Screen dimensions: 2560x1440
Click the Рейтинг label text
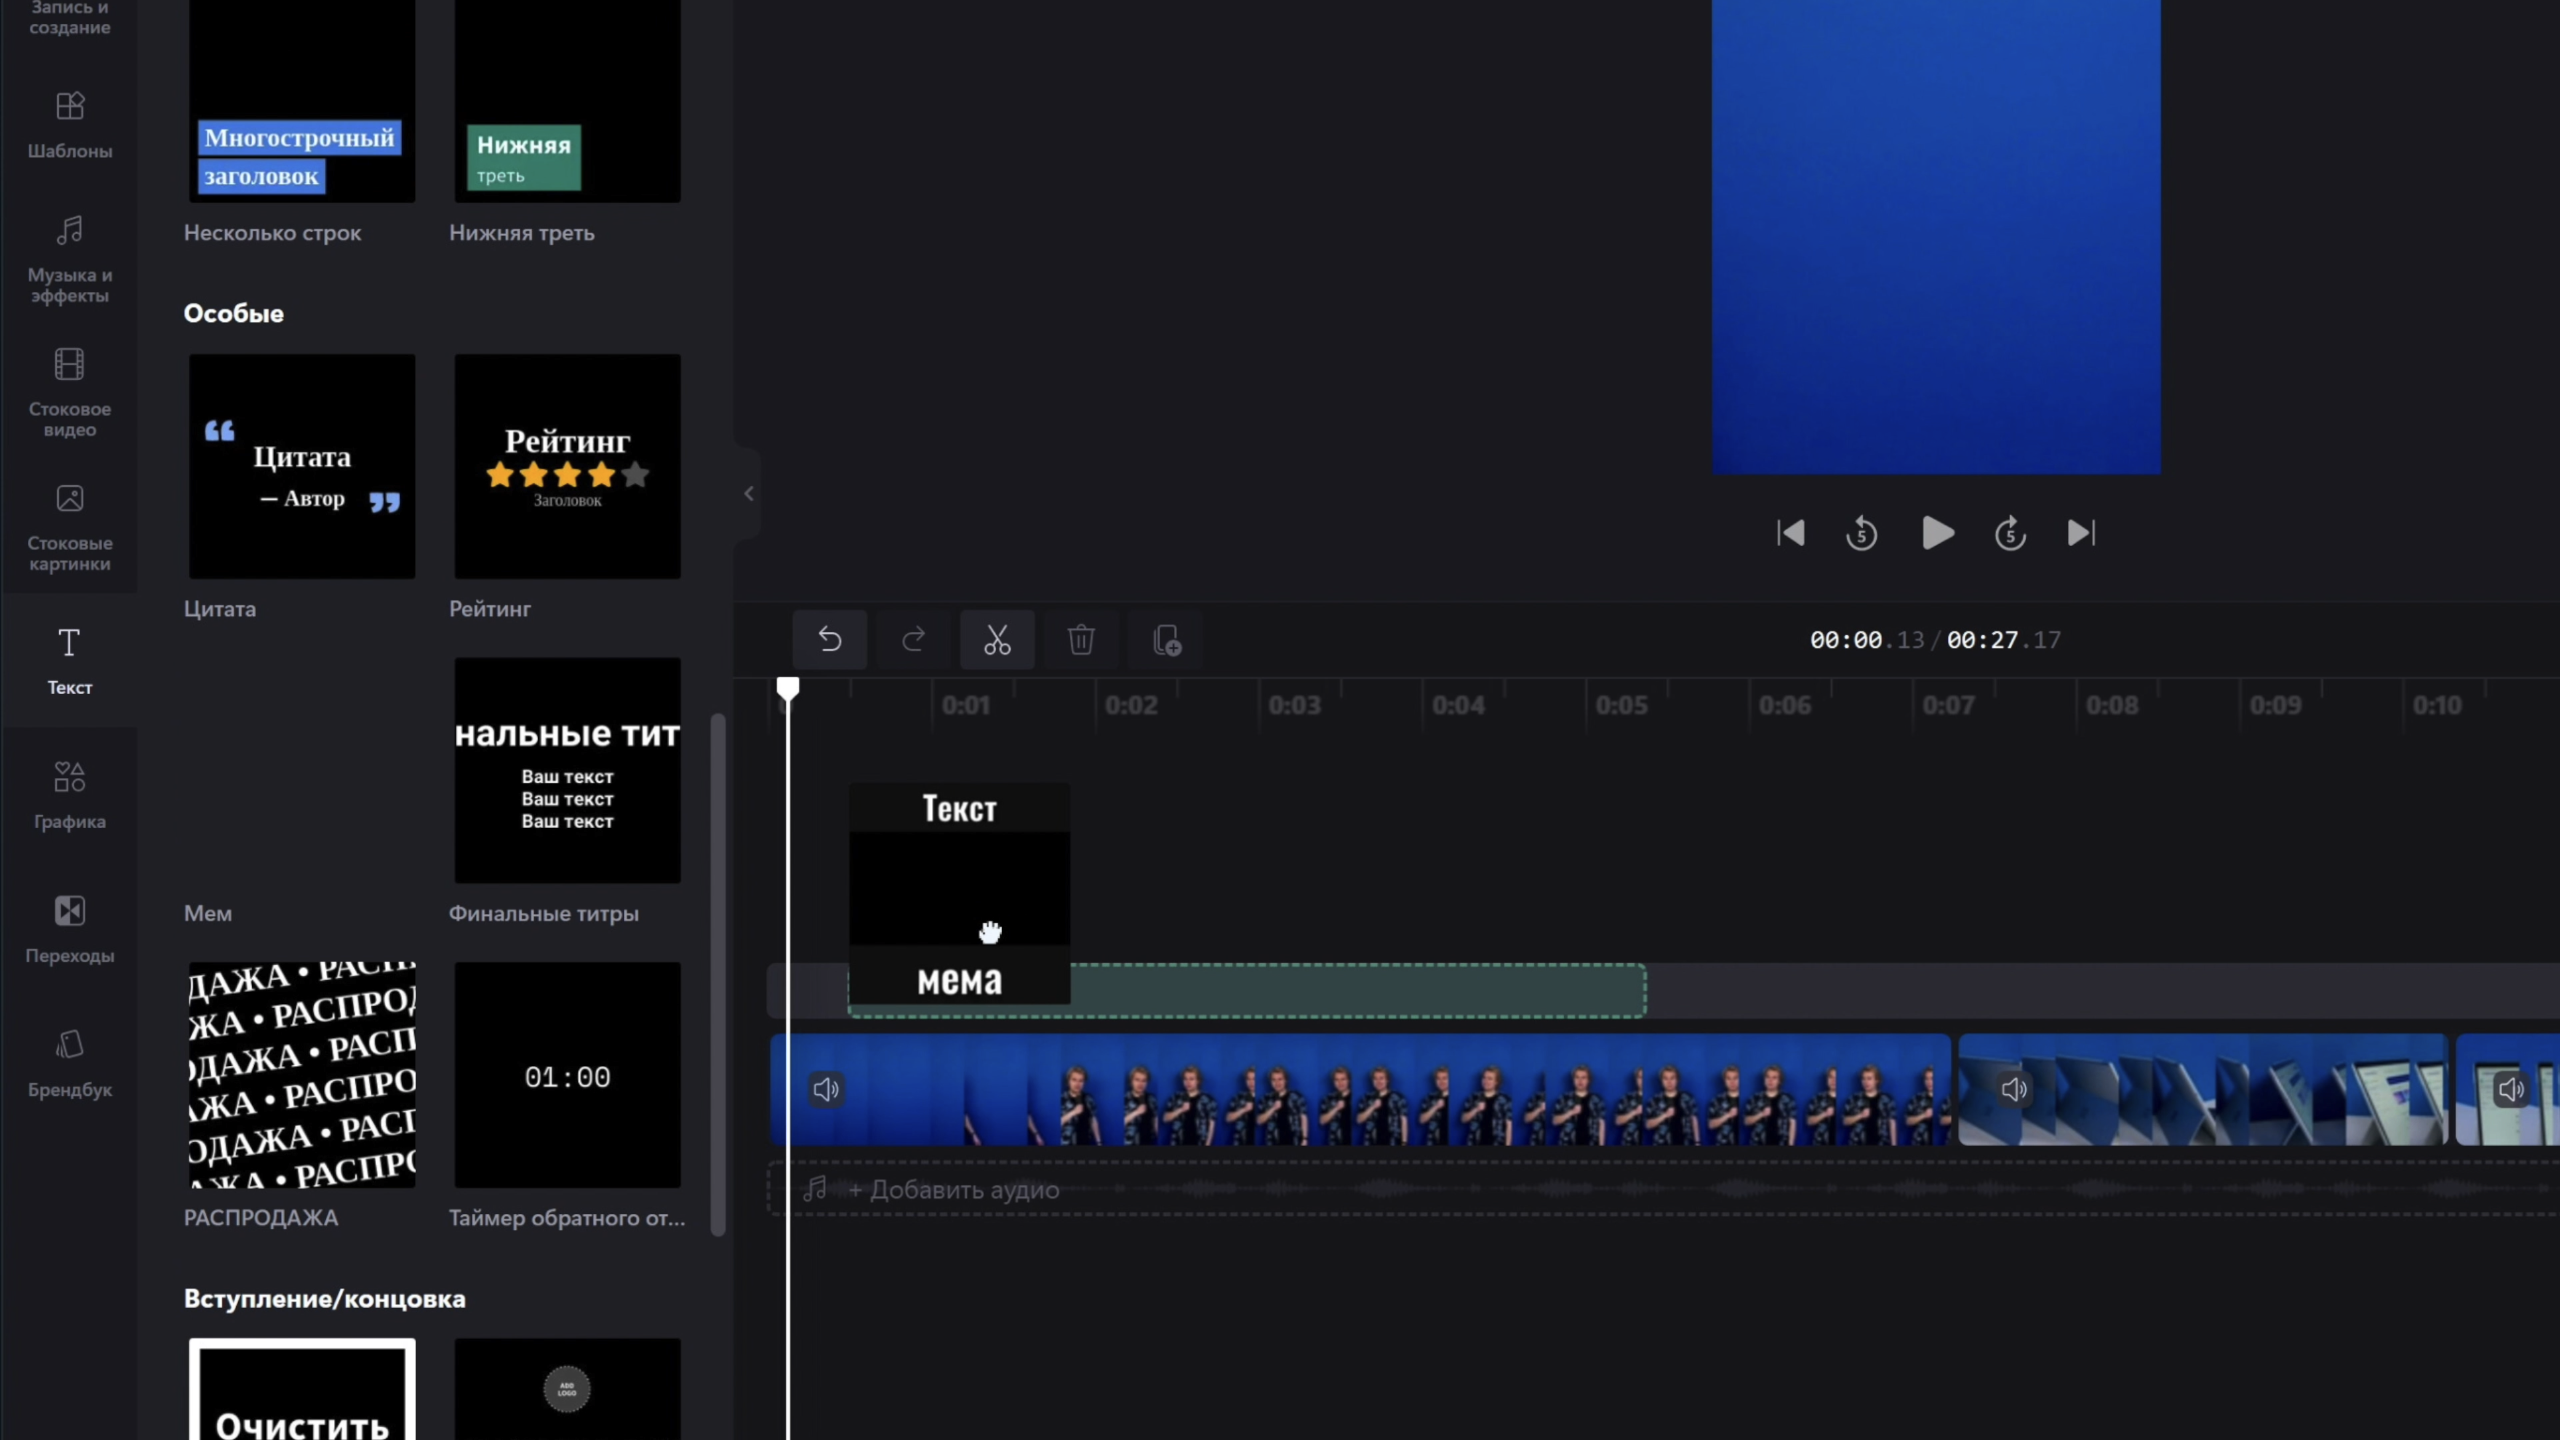[490, 609]
